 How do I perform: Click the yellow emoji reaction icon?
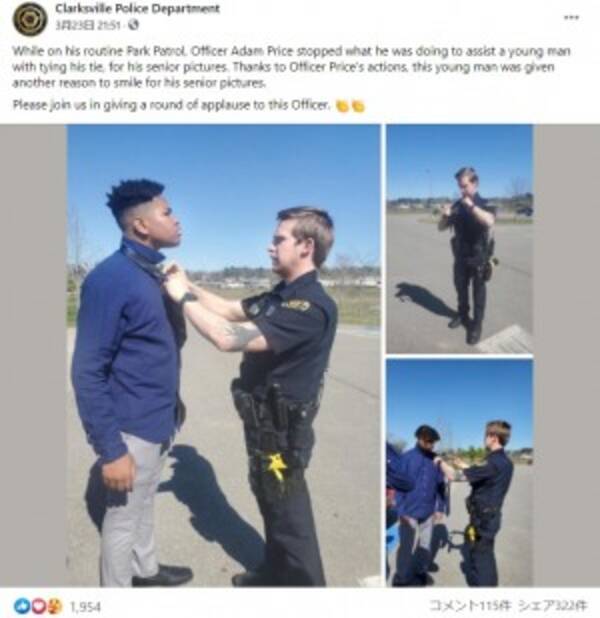pos(55,606)
